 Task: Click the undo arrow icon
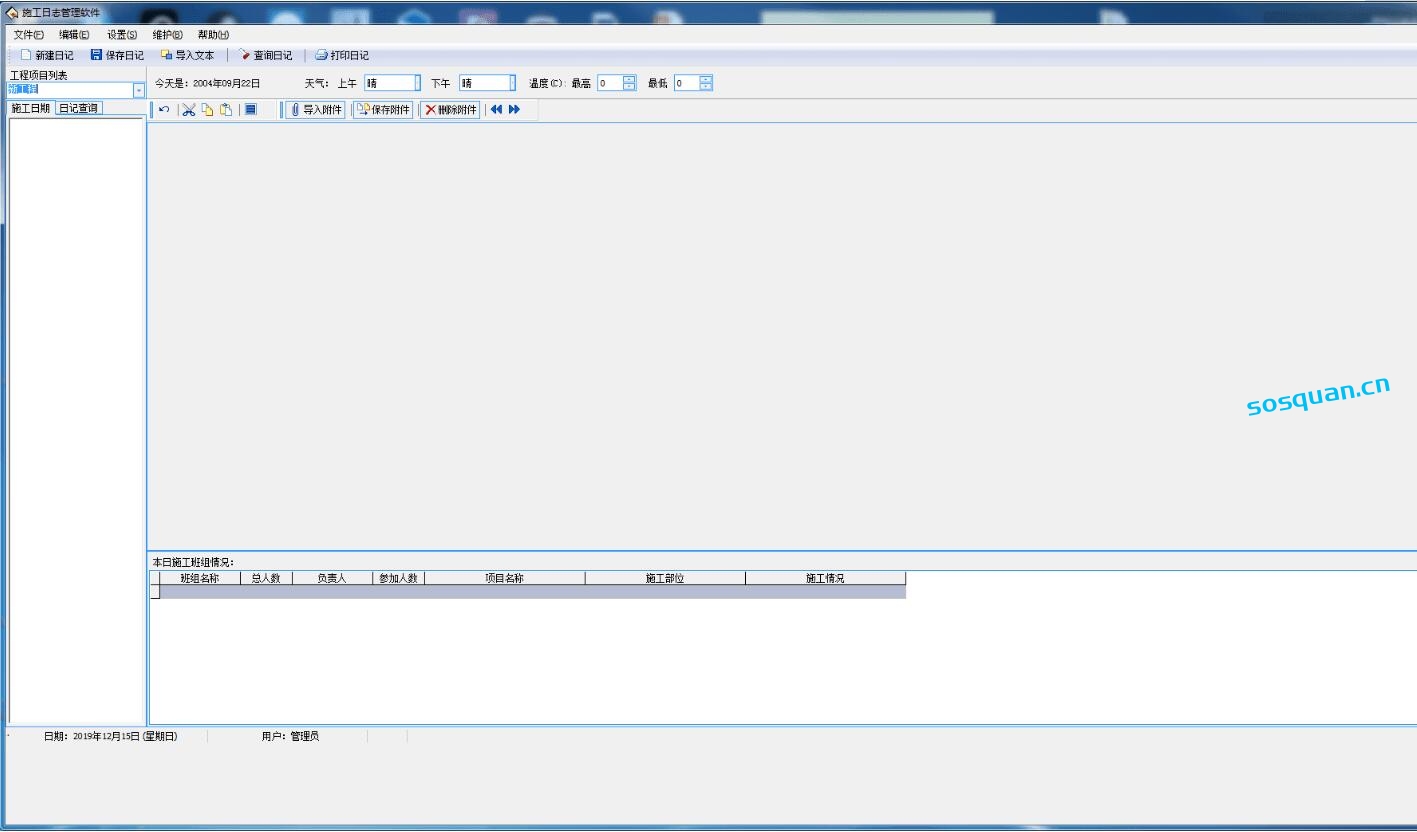click(164, 110)
